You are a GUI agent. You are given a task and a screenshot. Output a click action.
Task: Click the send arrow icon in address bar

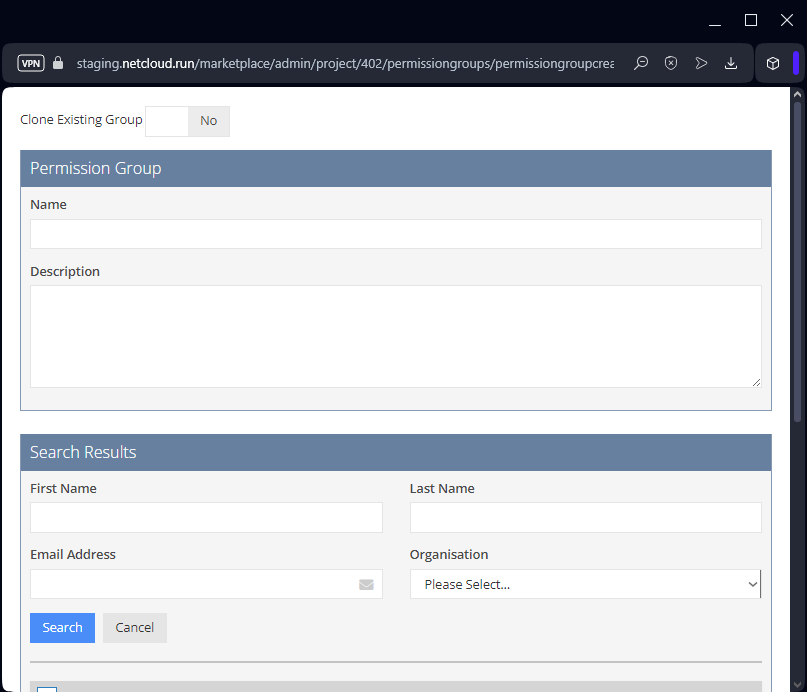point(701,63)
